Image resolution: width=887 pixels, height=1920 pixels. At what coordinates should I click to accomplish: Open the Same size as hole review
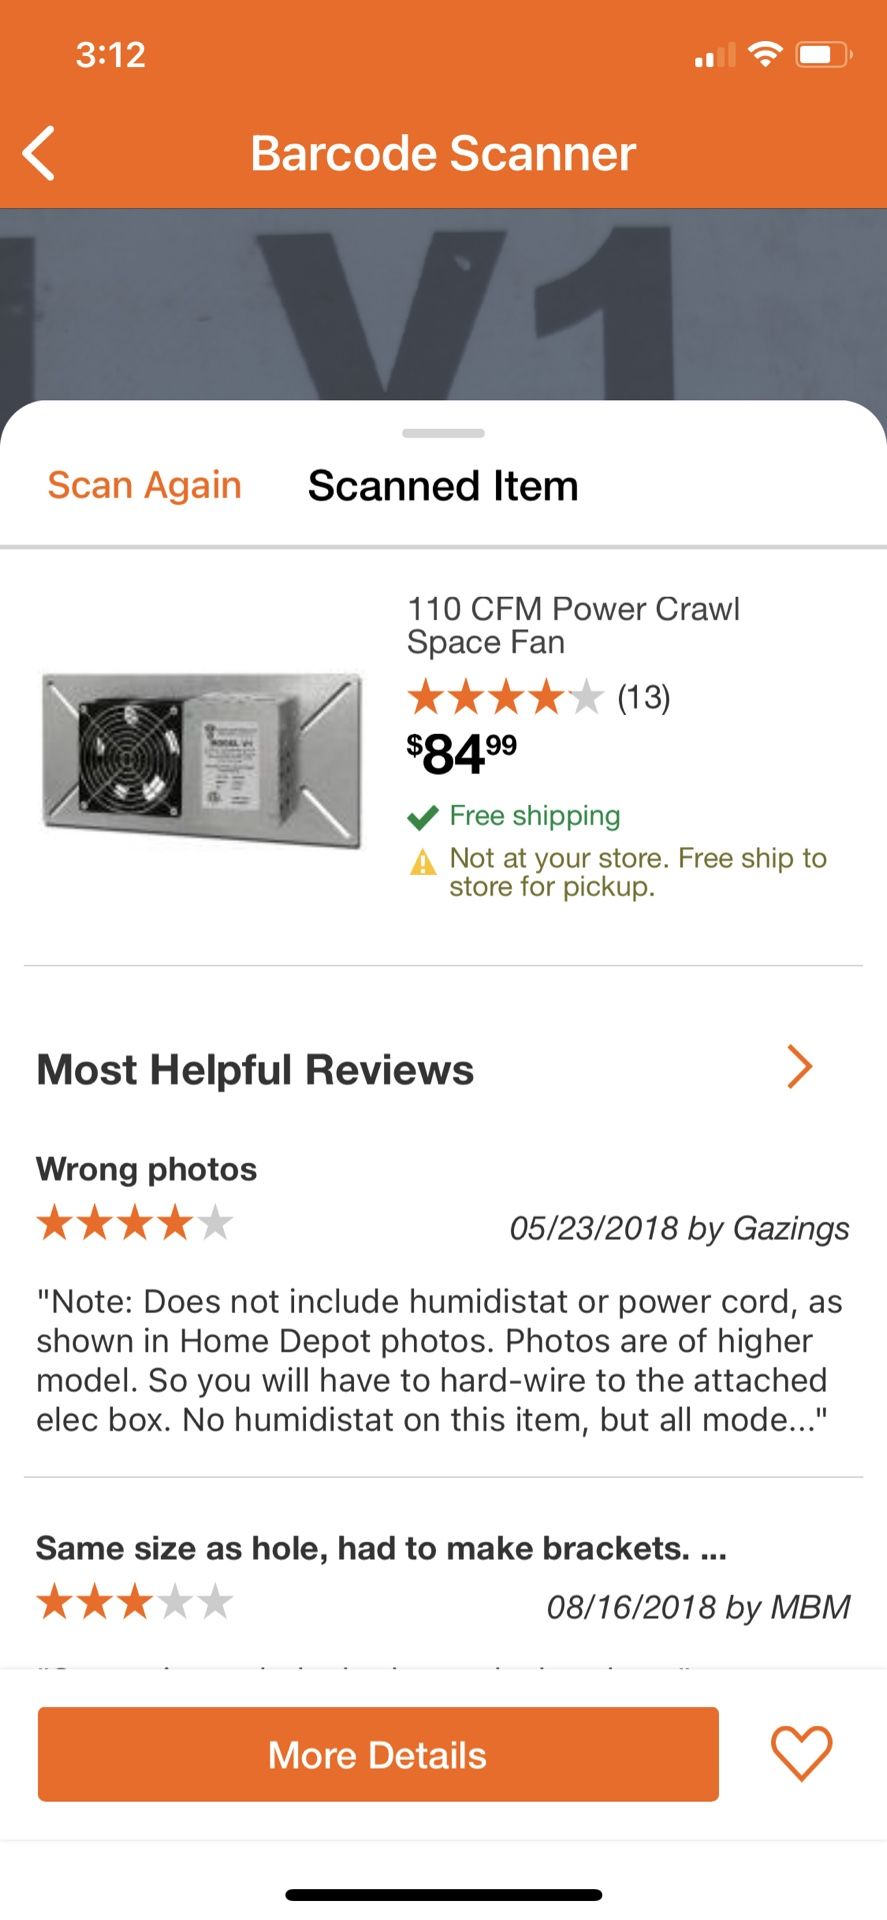click(x=381, y=1548)
